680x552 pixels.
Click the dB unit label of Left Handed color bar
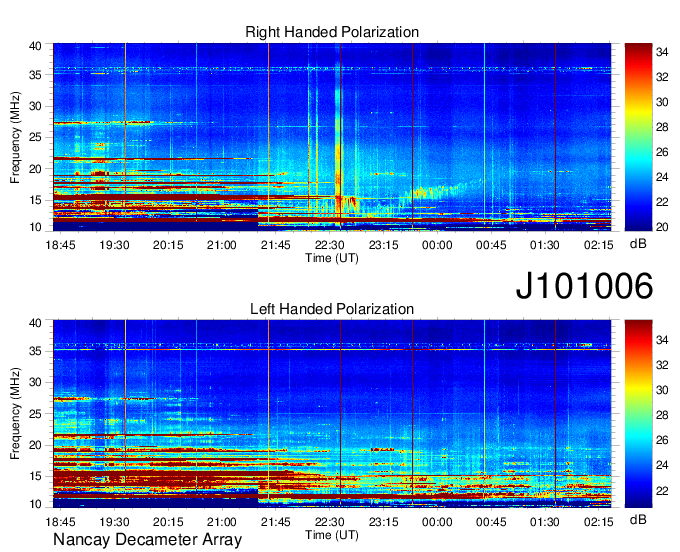click(x=638, y=519)
